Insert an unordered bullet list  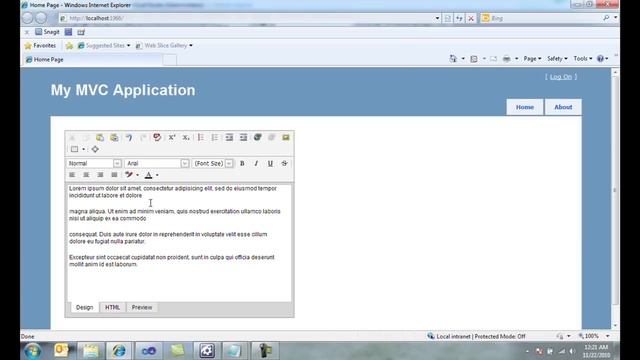point(215,138)
